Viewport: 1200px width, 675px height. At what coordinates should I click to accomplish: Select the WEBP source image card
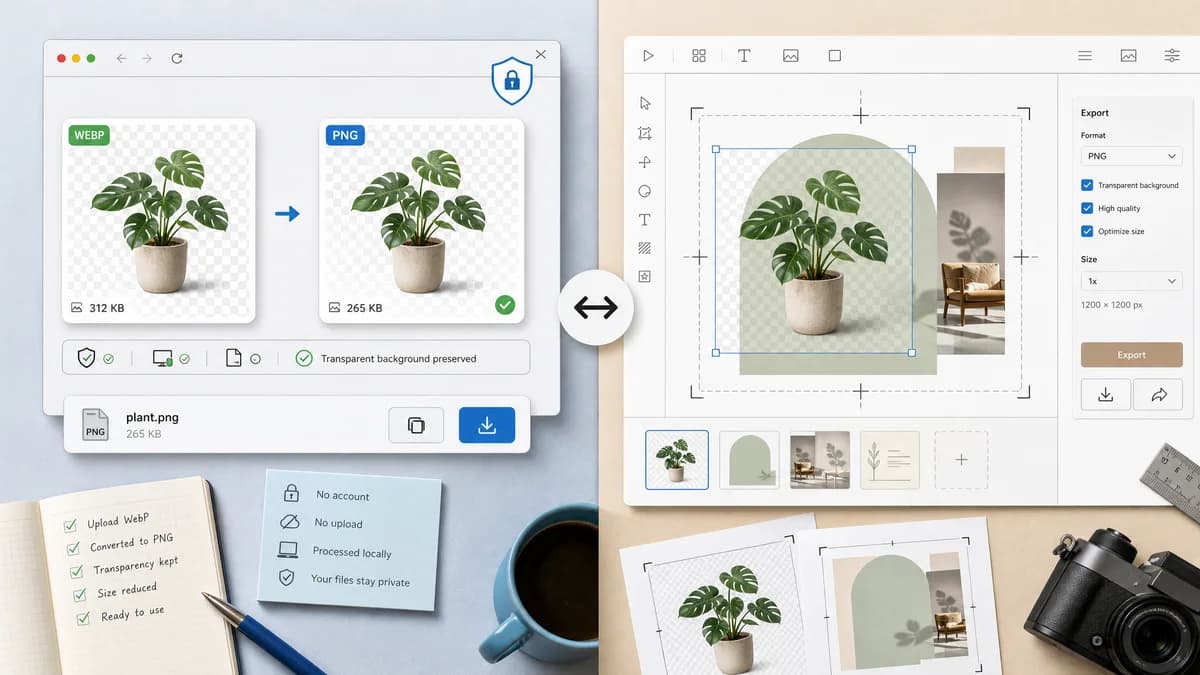click(x=159, y=220)
